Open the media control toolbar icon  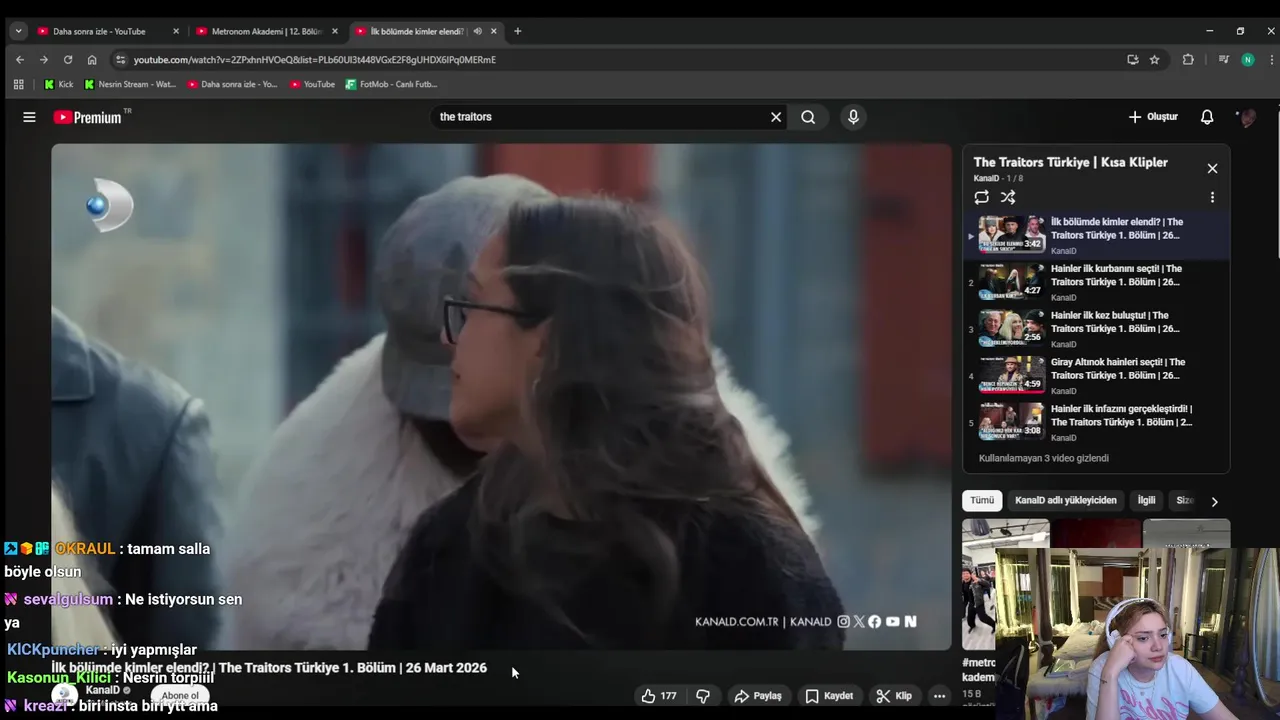click(1223, 60)
